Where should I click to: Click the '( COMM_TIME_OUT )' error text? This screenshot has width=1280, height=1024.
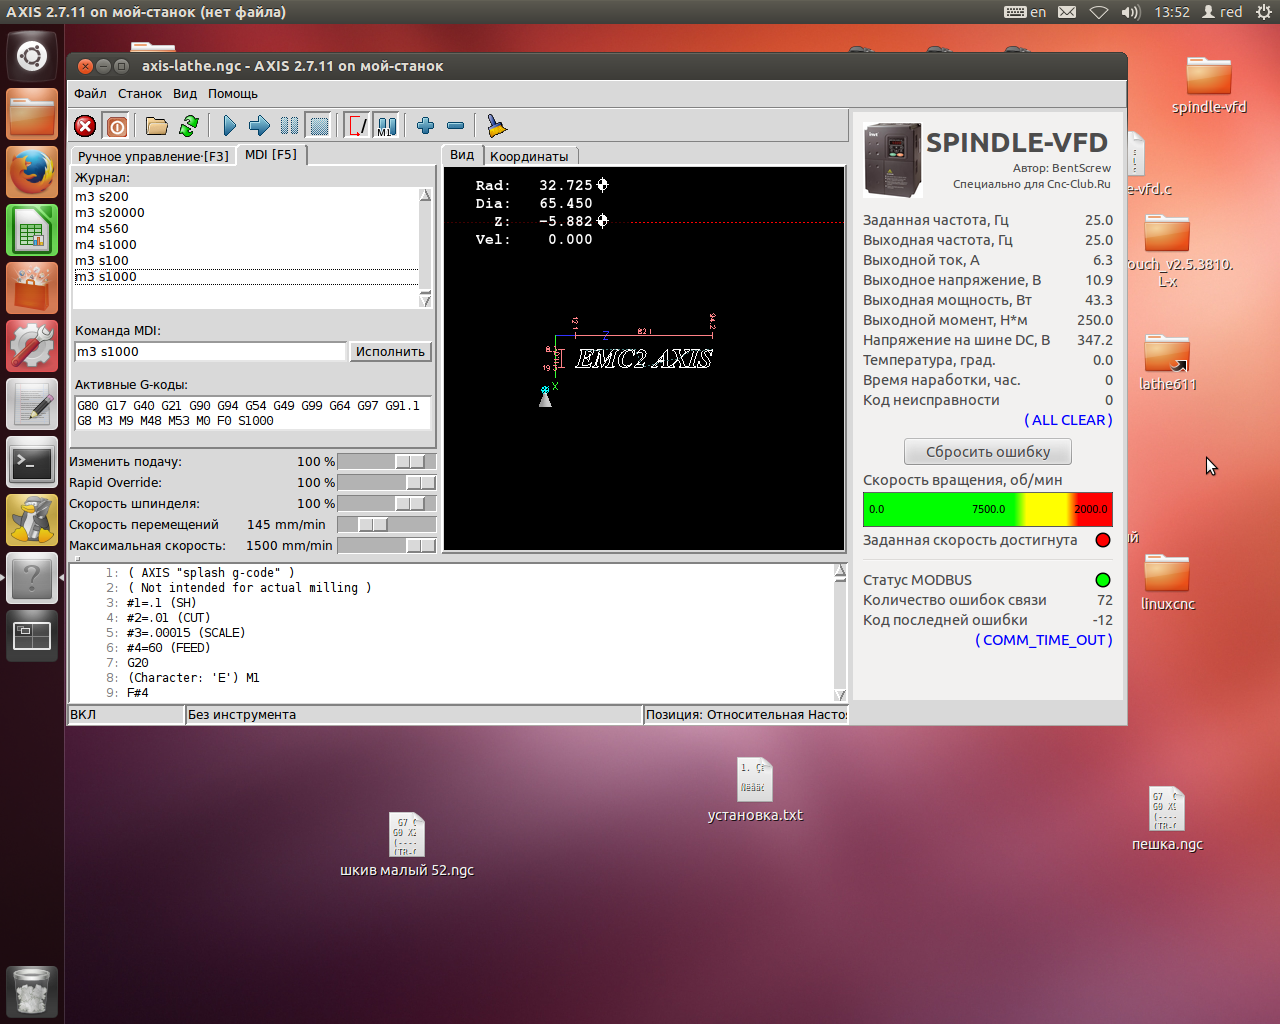coord(1043,640)
